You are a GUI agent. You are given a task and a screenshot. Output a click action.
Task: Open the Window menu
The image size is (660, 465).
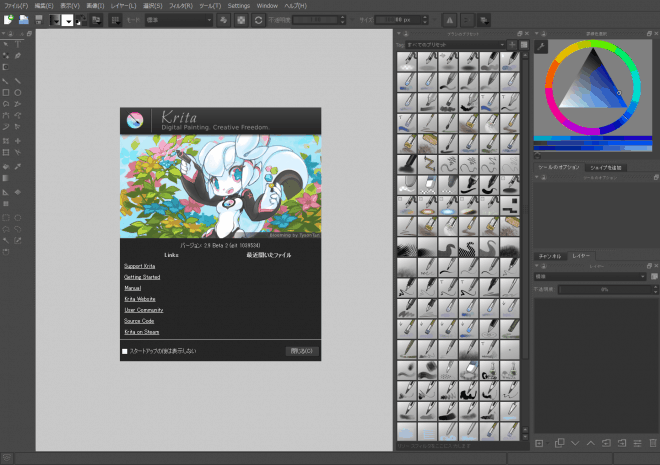(267, 6)
